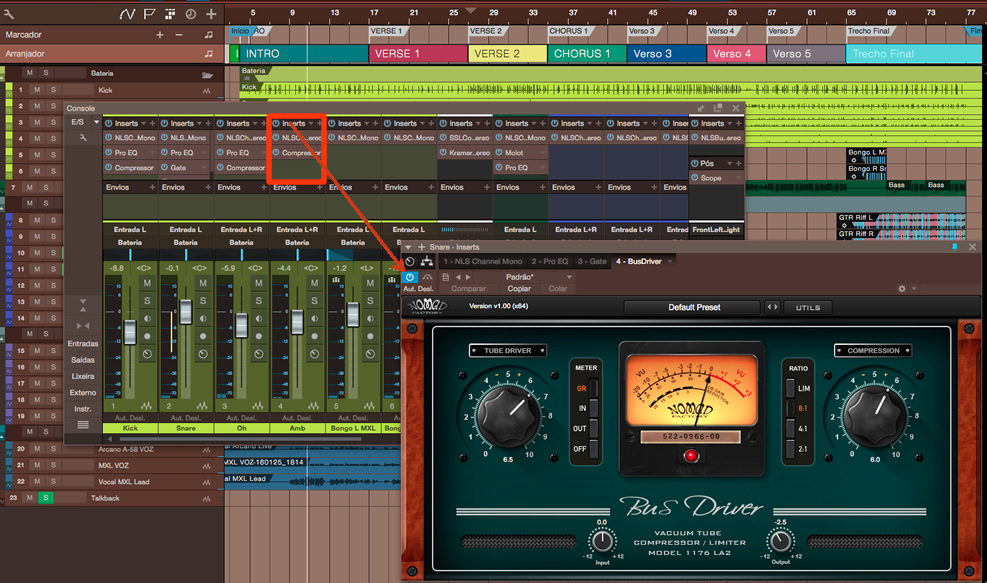The height and width of the screenshot is (583, 987).
Task: Open dropdown next to BusDriver tab
Action: coord(670,261)
